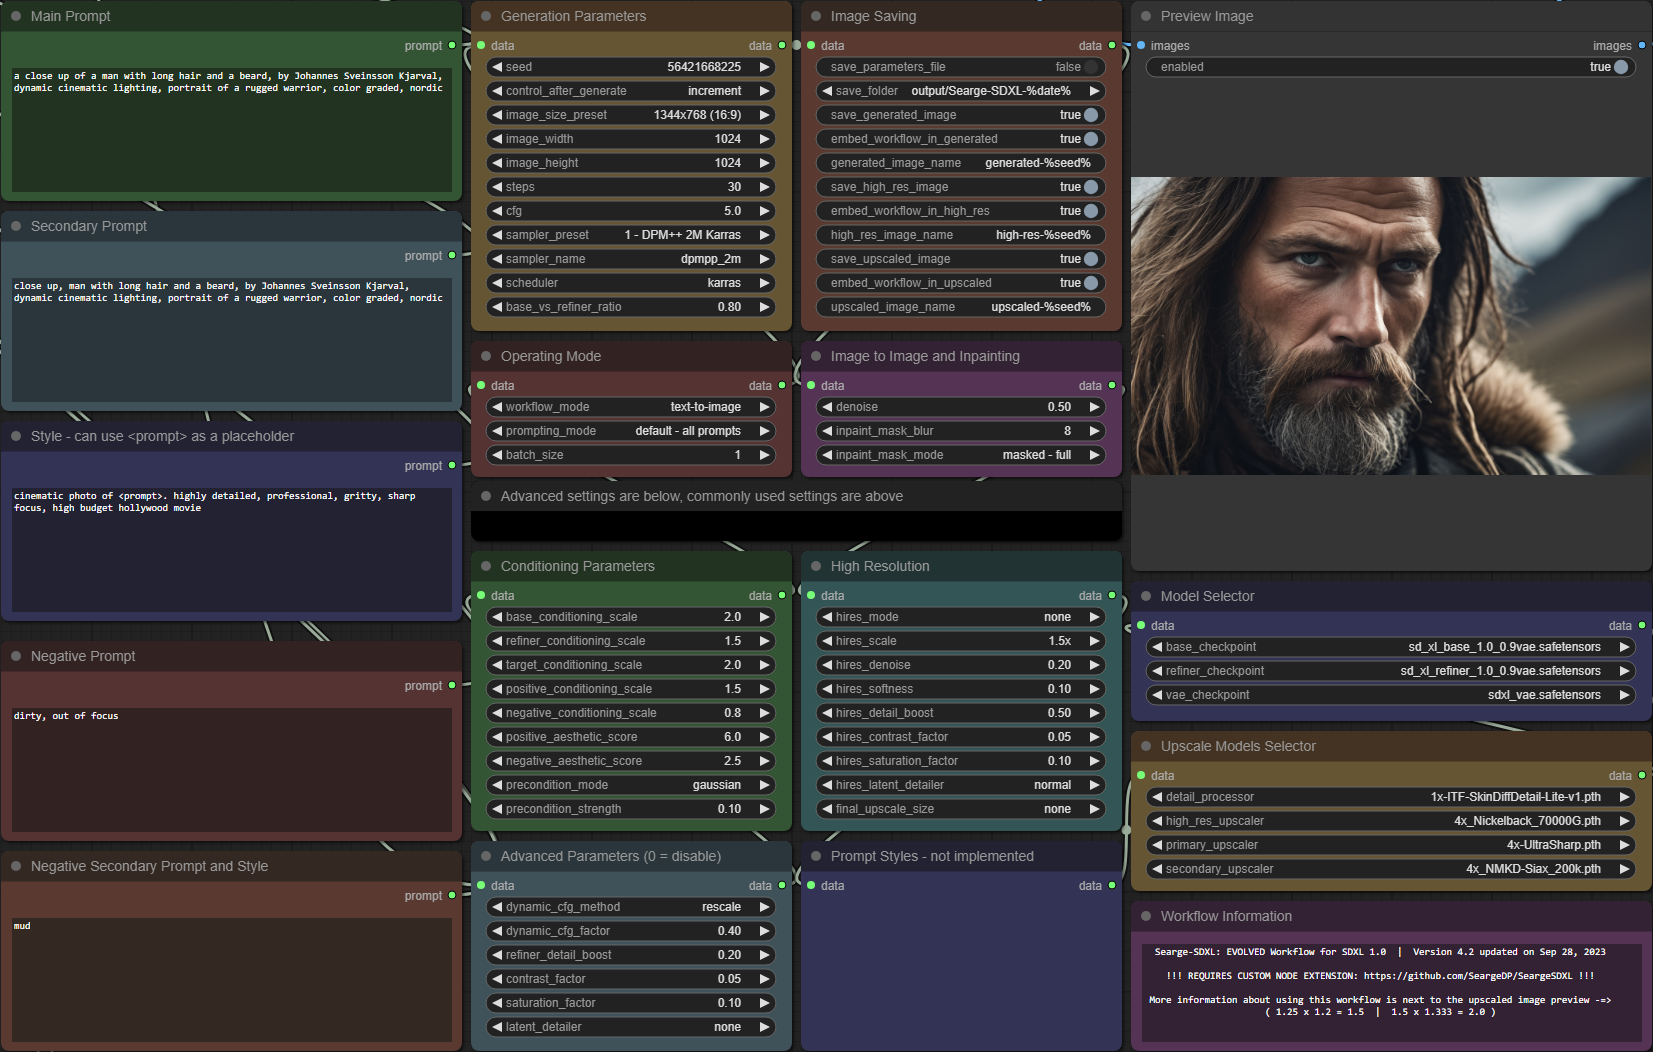Click the refiner_detail_boost value field

click(631, 955)
